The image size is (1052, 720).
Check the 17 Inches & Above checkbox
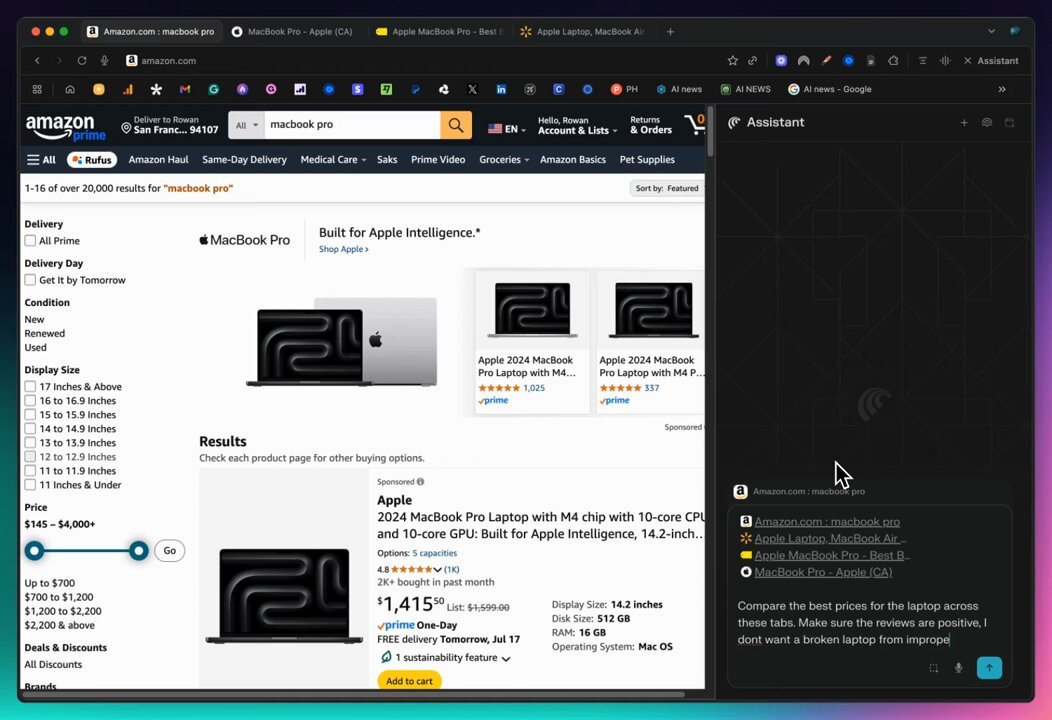pos(30,387)
